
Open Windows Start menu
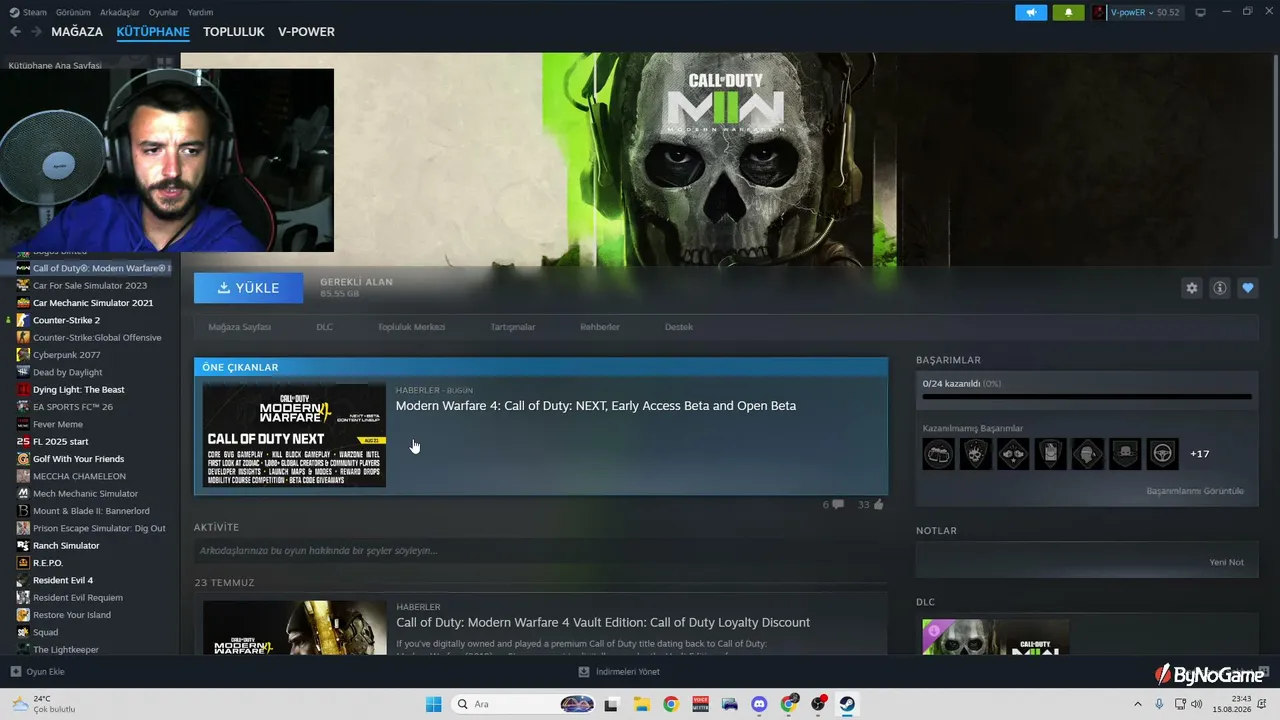[434, 704]
